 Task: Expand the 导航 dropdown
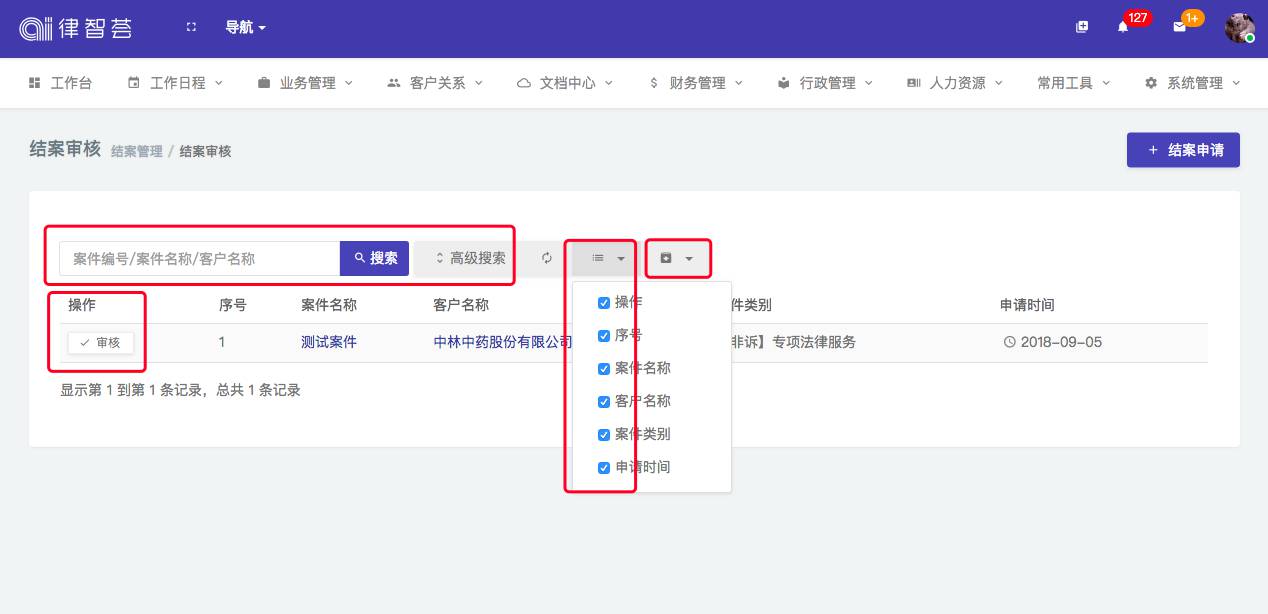(x=245, y=28)
